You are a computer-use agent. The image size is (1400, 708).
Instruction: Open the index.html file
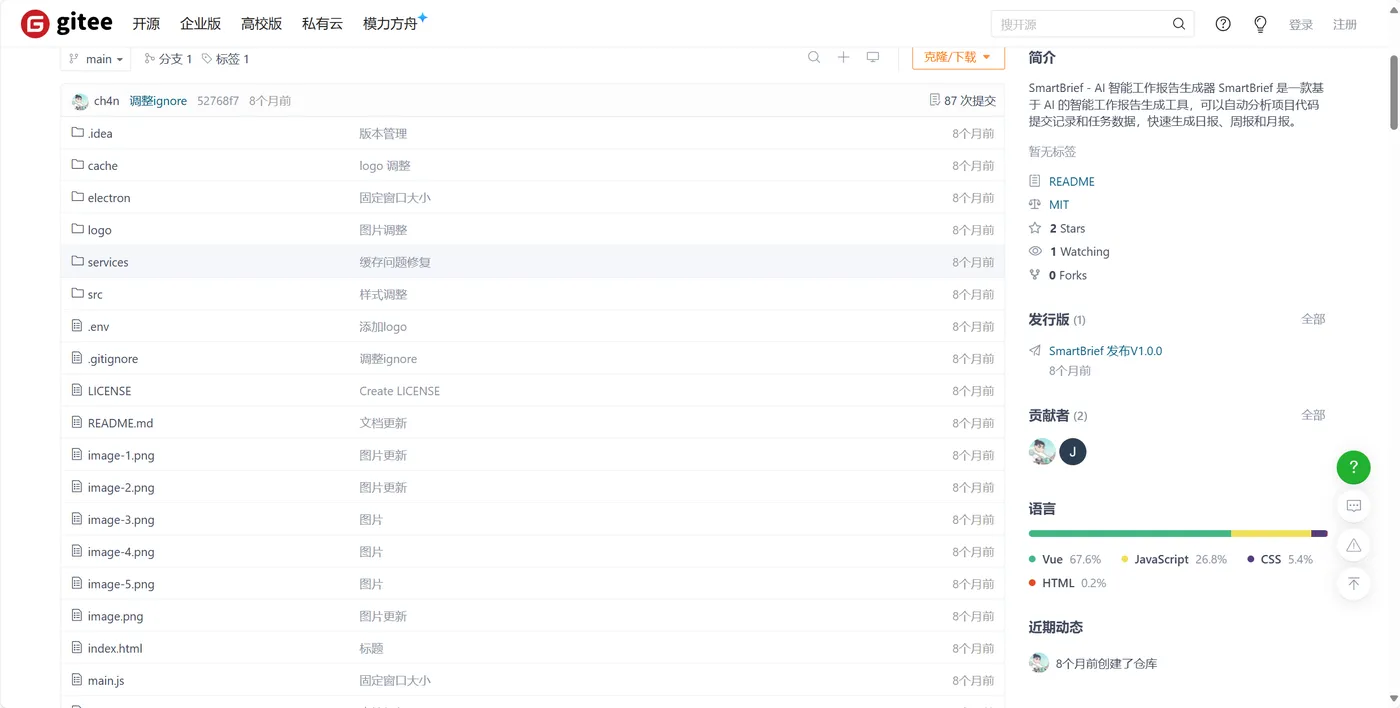point(115,648)
